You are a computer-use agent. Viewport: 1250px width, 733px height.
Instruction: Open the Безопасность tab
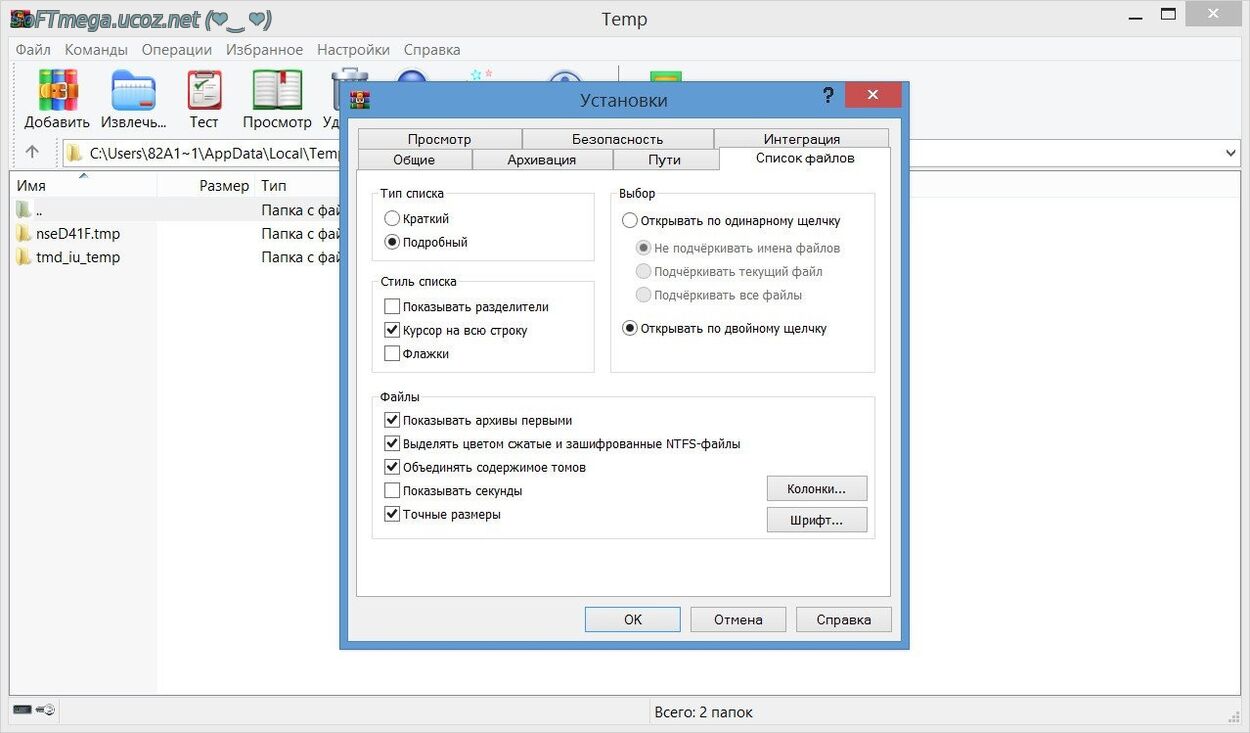[617, 139]
